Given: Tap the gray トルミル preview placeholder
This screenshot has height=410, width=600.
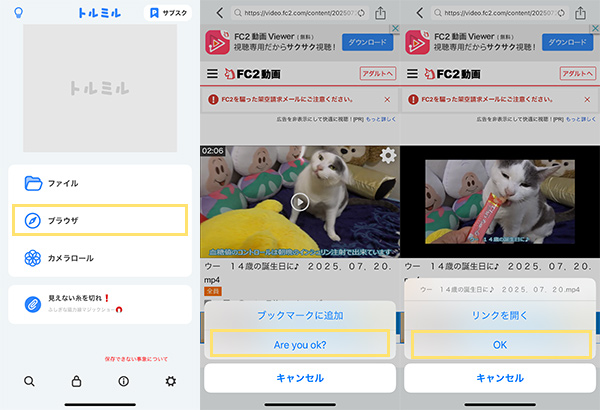Looking at the screenshot, I should pyautogui.click(x=100, y=88).
